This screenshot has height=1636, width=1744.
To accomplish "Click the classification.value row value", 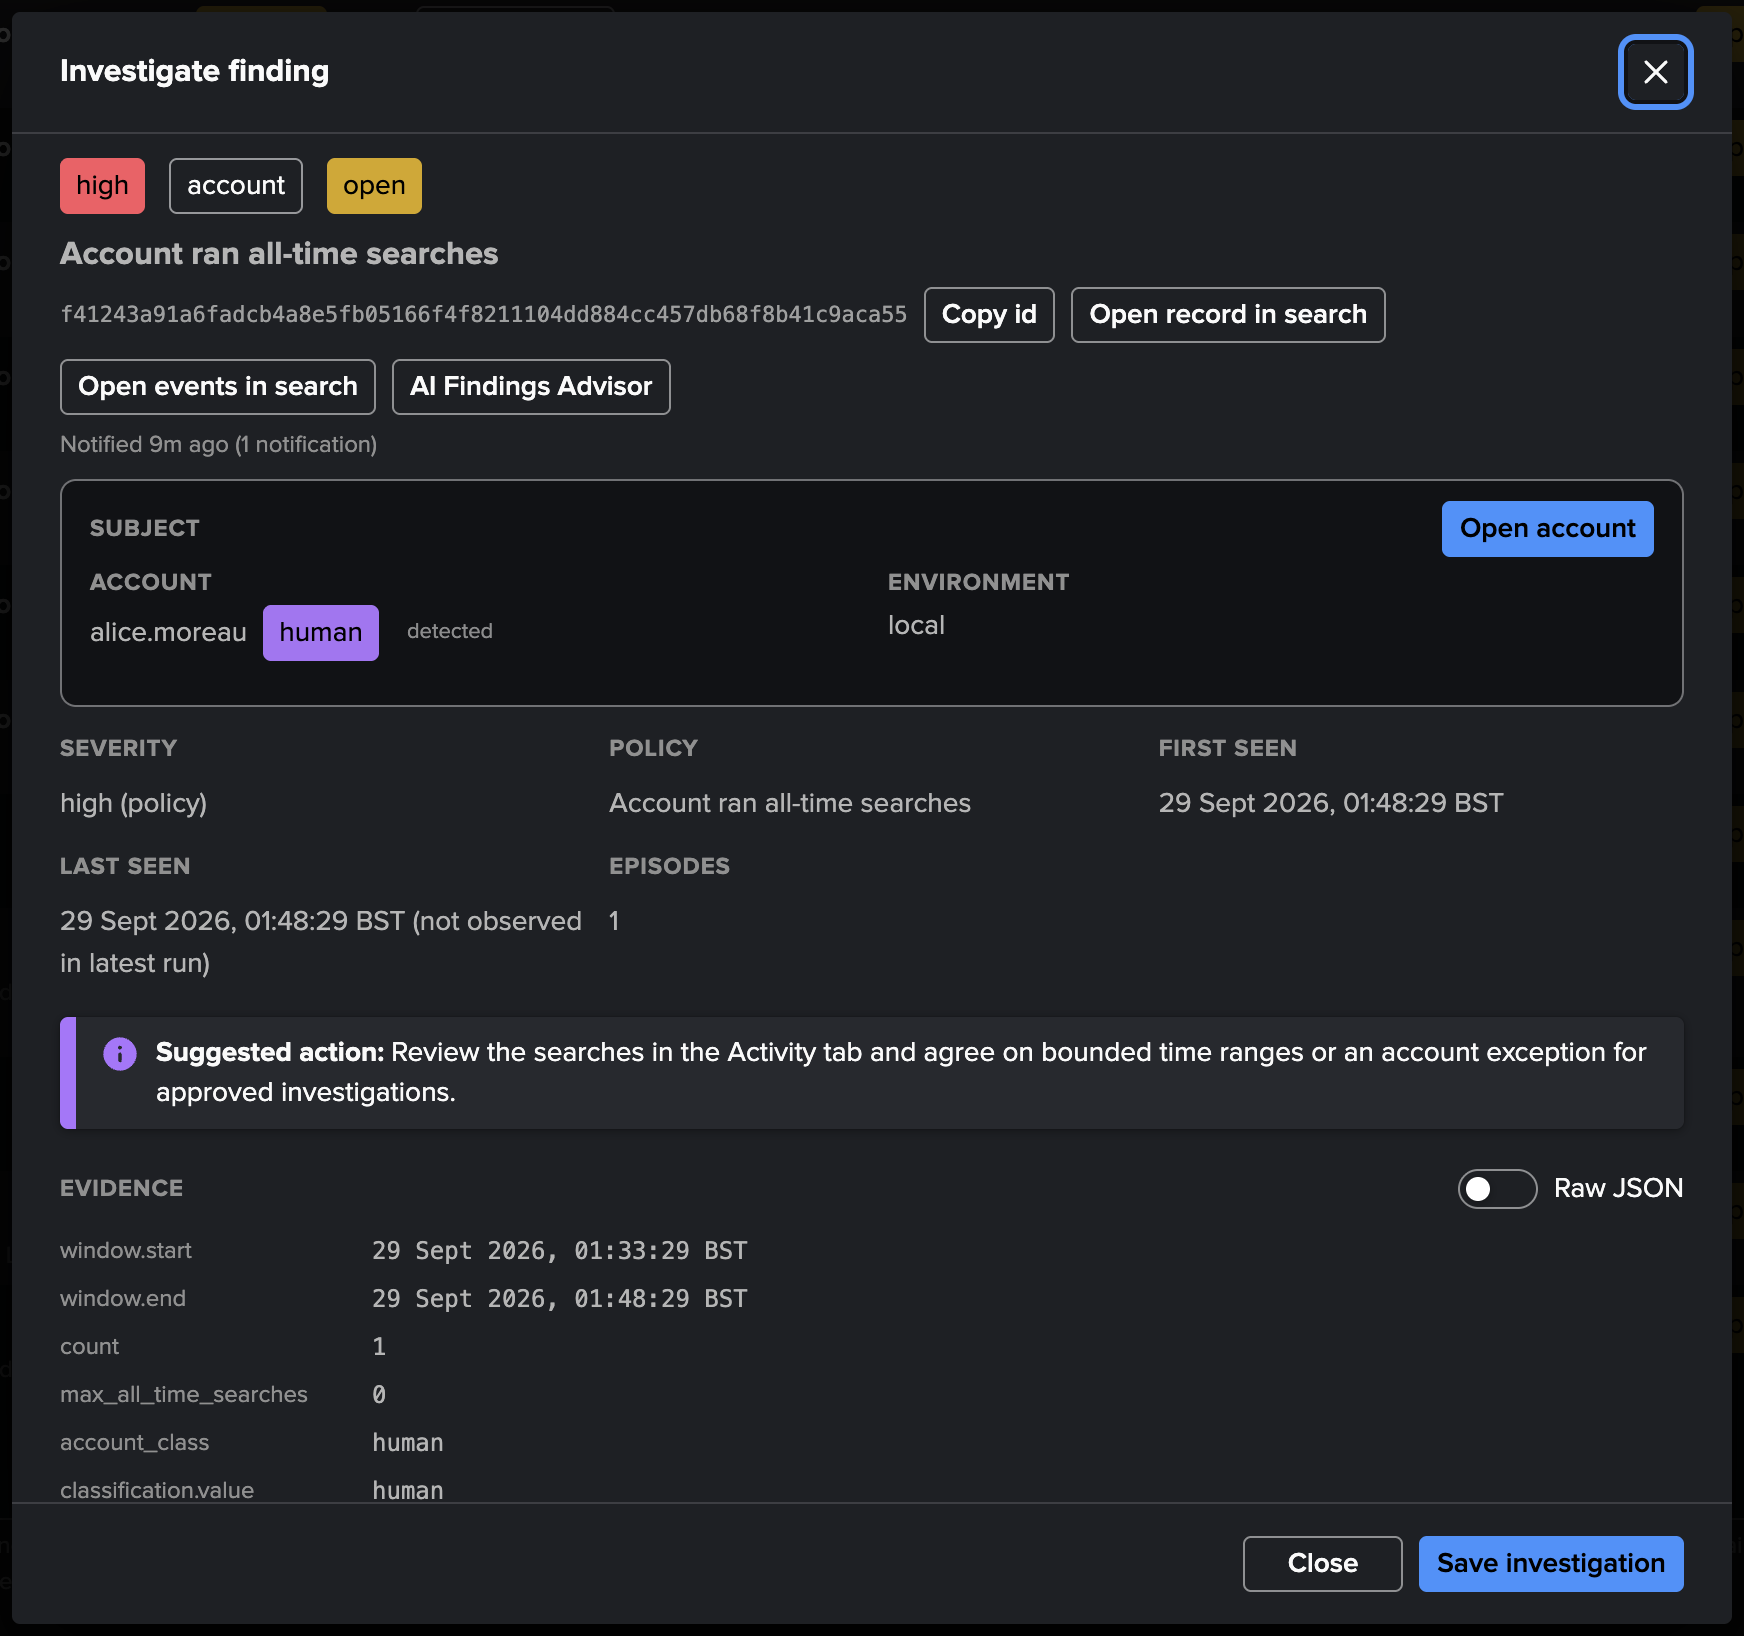I will (408, 1490).
